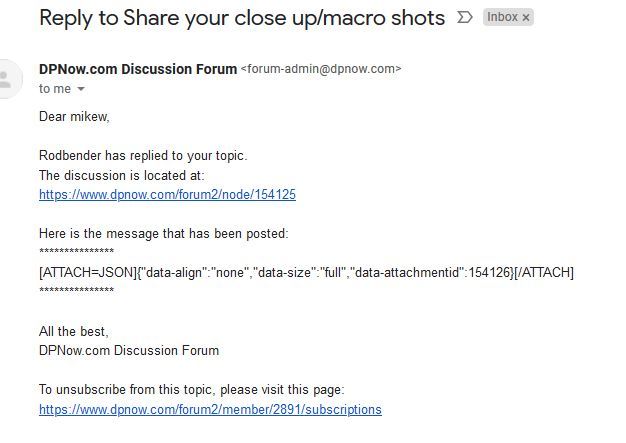The image size is (626, 443).
Task: Click sender name DPNow.com Discussion Forum in header
Action: tap(137, 69)
